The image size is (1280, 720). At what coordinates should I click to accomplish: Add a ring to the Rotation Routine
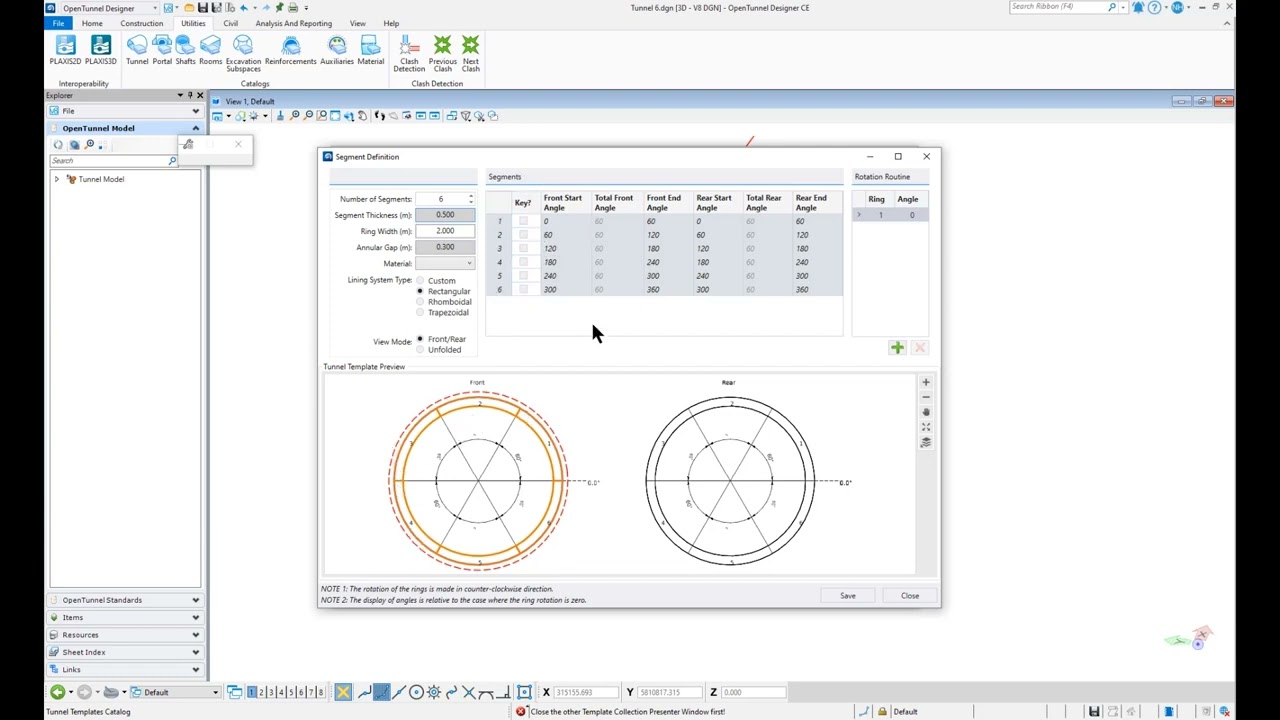[x=897, y=348]
